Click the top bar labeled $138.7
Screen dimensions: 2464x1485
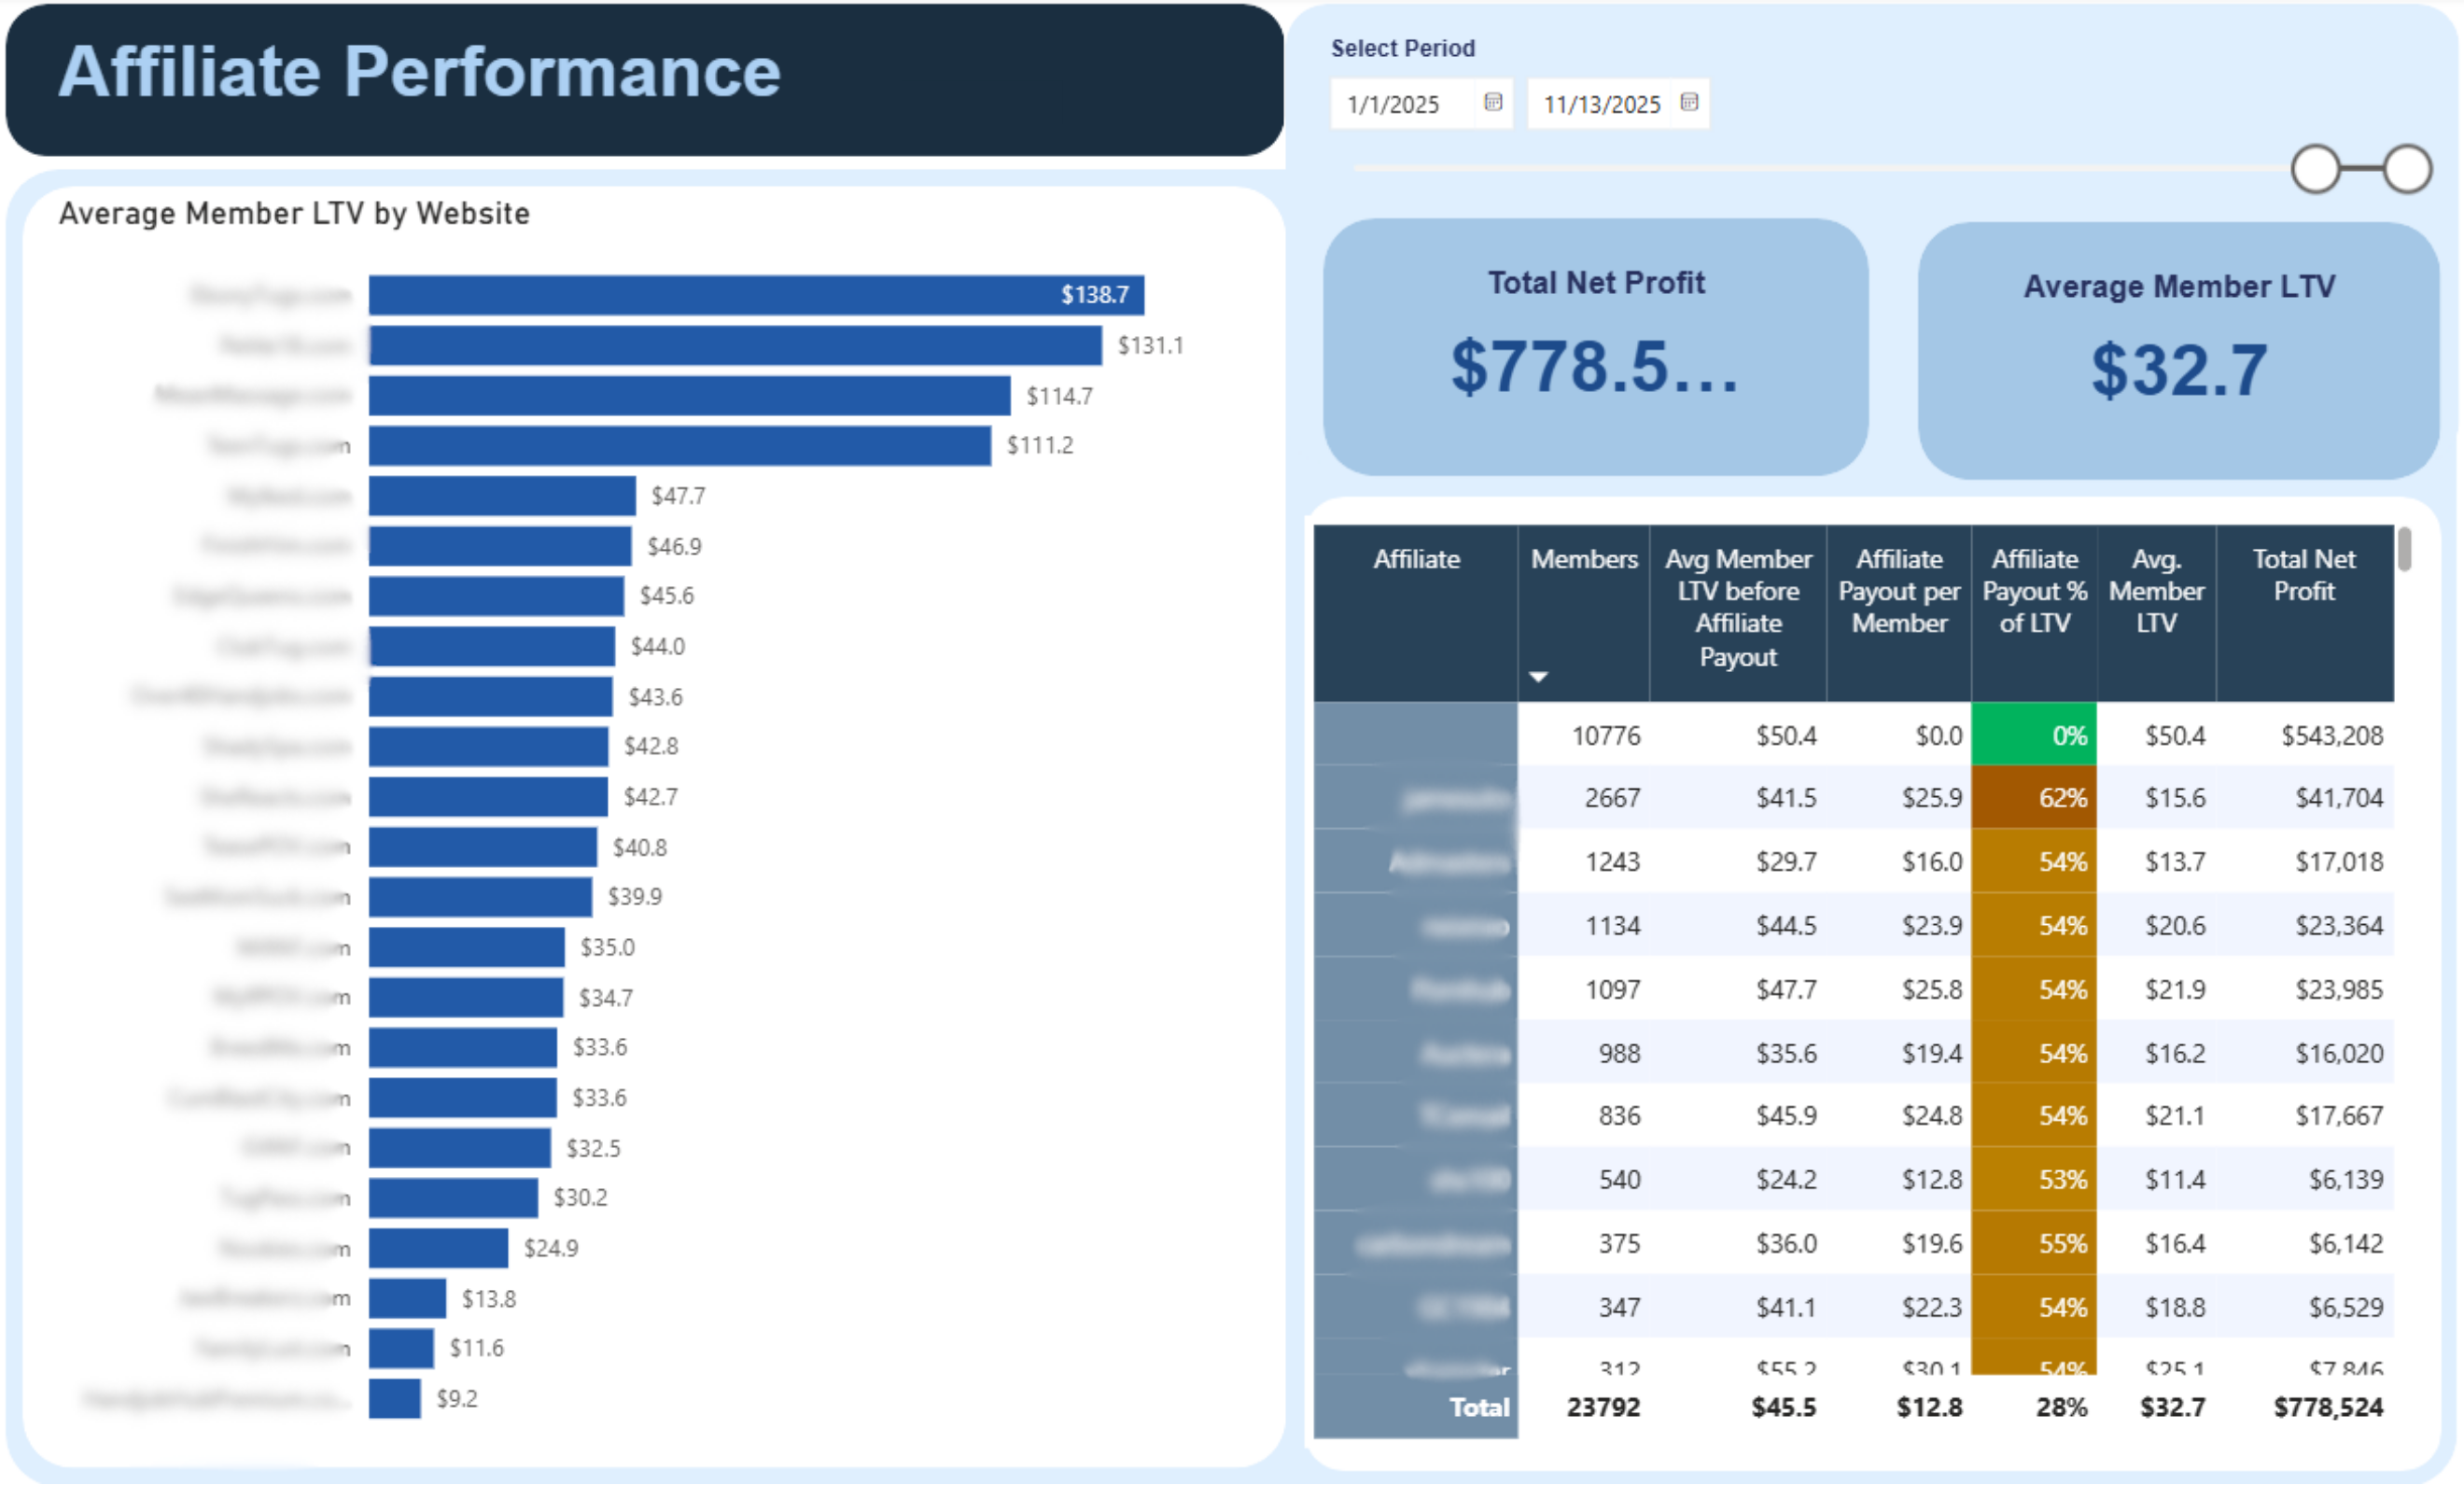750,295
